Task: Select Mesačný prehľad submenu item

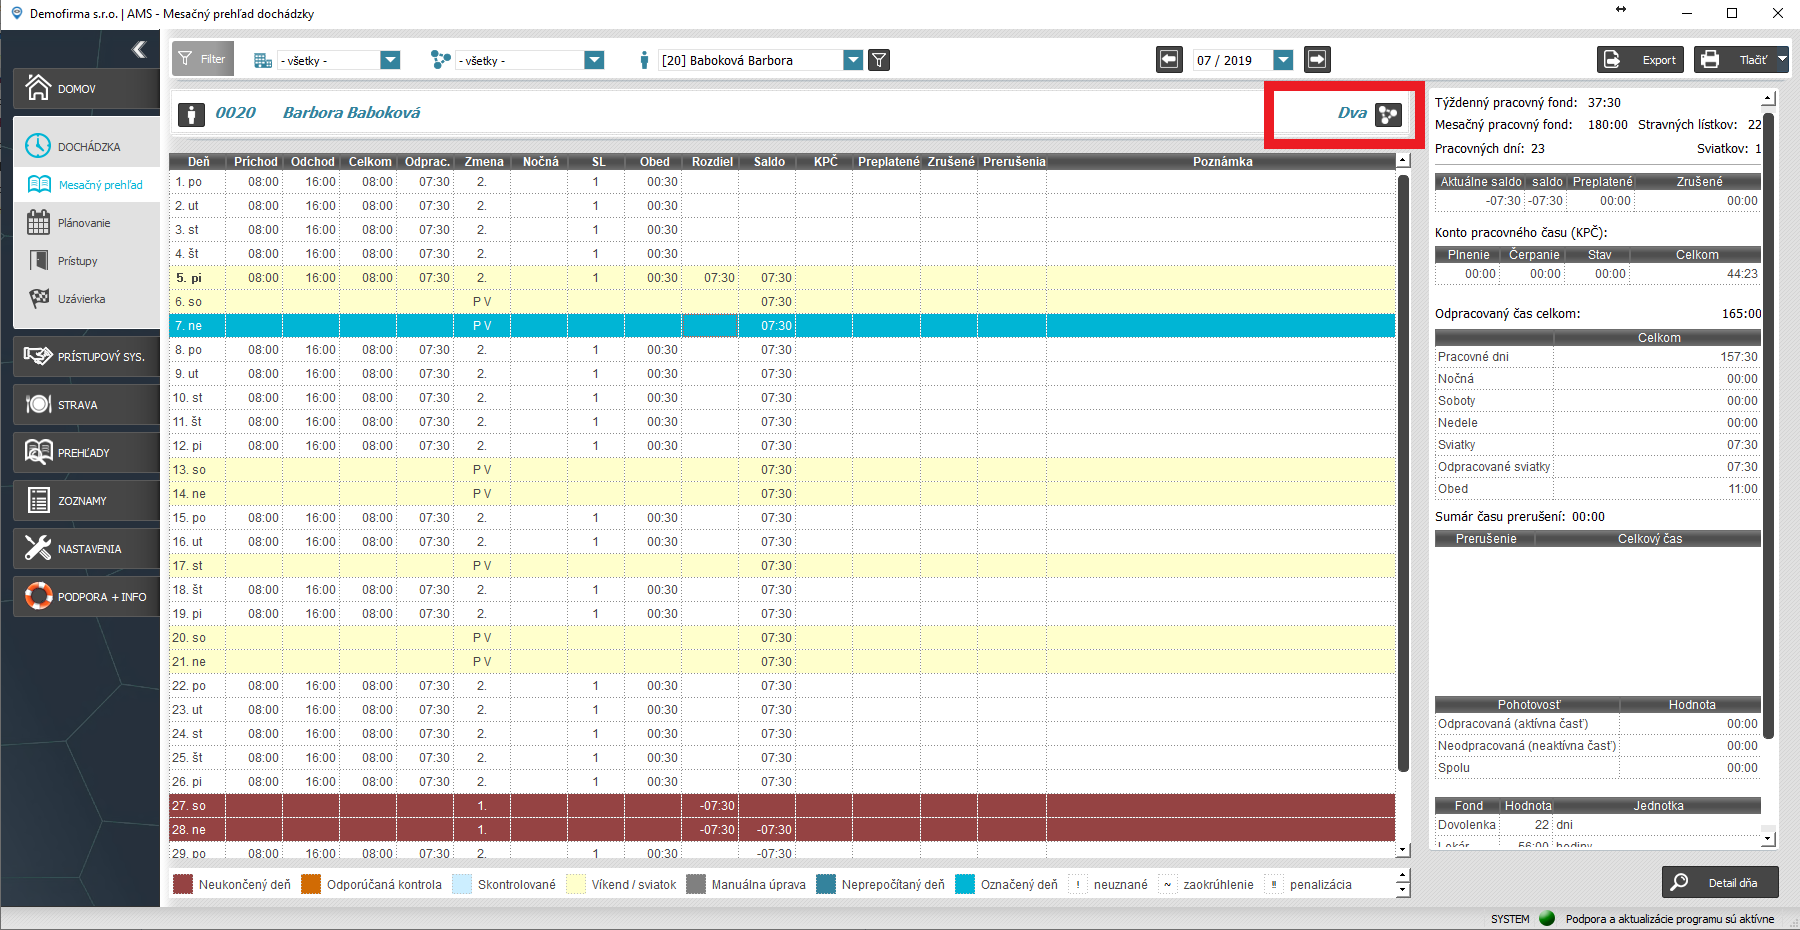Action: (87, 184)
